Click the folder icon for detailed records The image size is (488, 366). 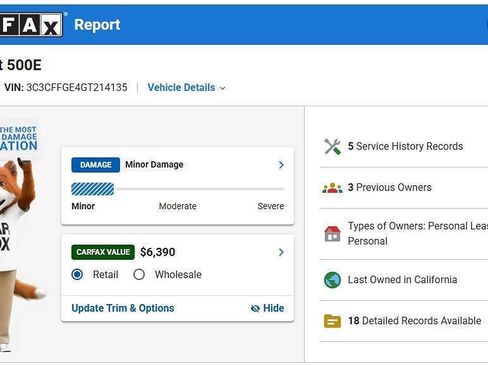332,321
